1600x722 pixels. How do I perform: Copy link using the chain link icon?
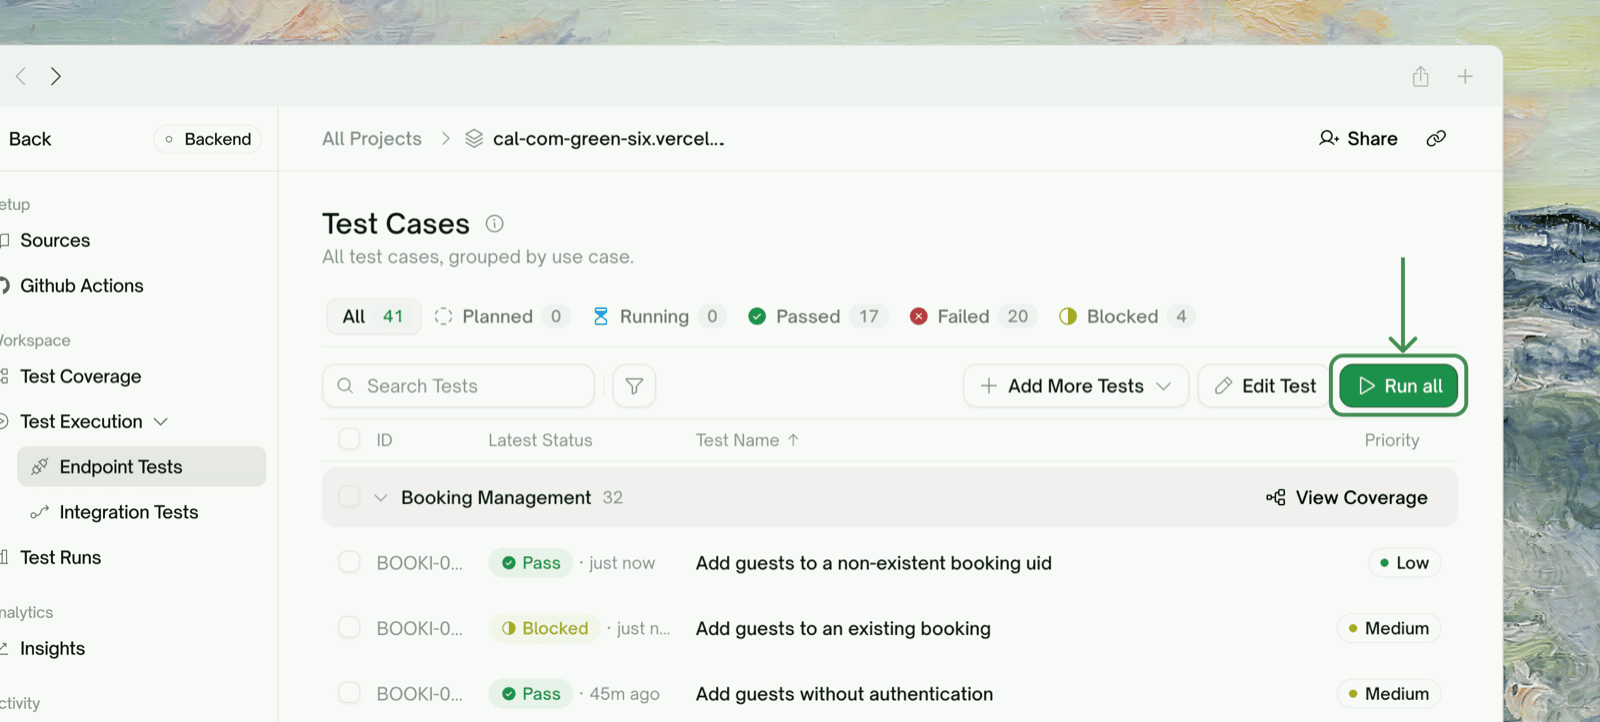[1436, 139]
